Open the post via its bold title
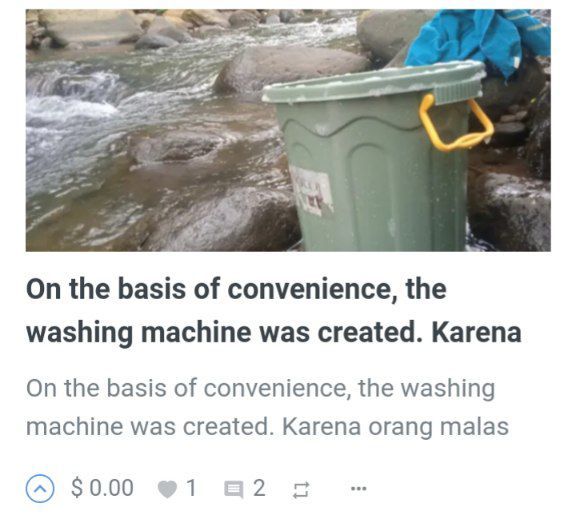Viewport: 576px width, 523px height. (274, 311)
